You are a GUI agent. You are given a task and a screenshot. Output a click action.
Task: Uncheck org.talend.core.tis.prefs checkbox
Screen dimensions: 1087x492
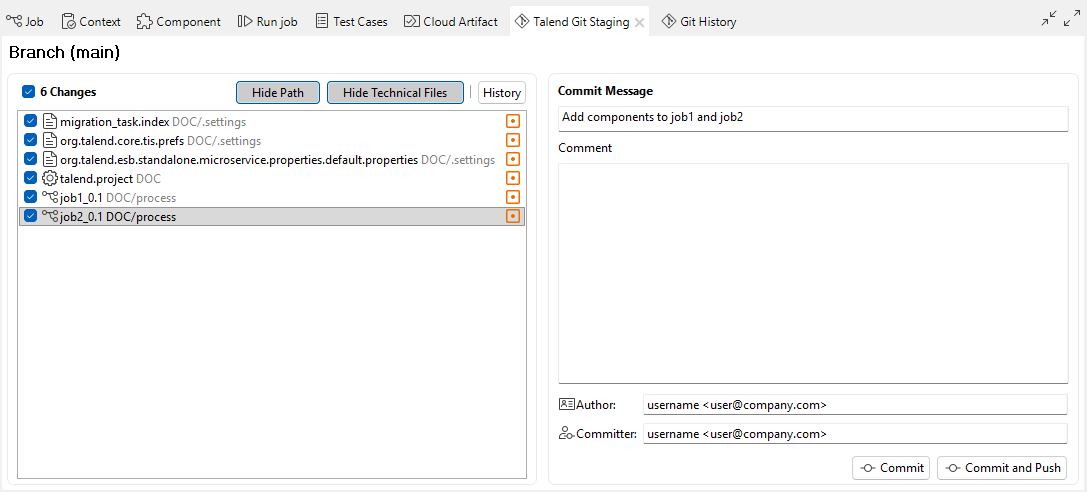(30, 141)
